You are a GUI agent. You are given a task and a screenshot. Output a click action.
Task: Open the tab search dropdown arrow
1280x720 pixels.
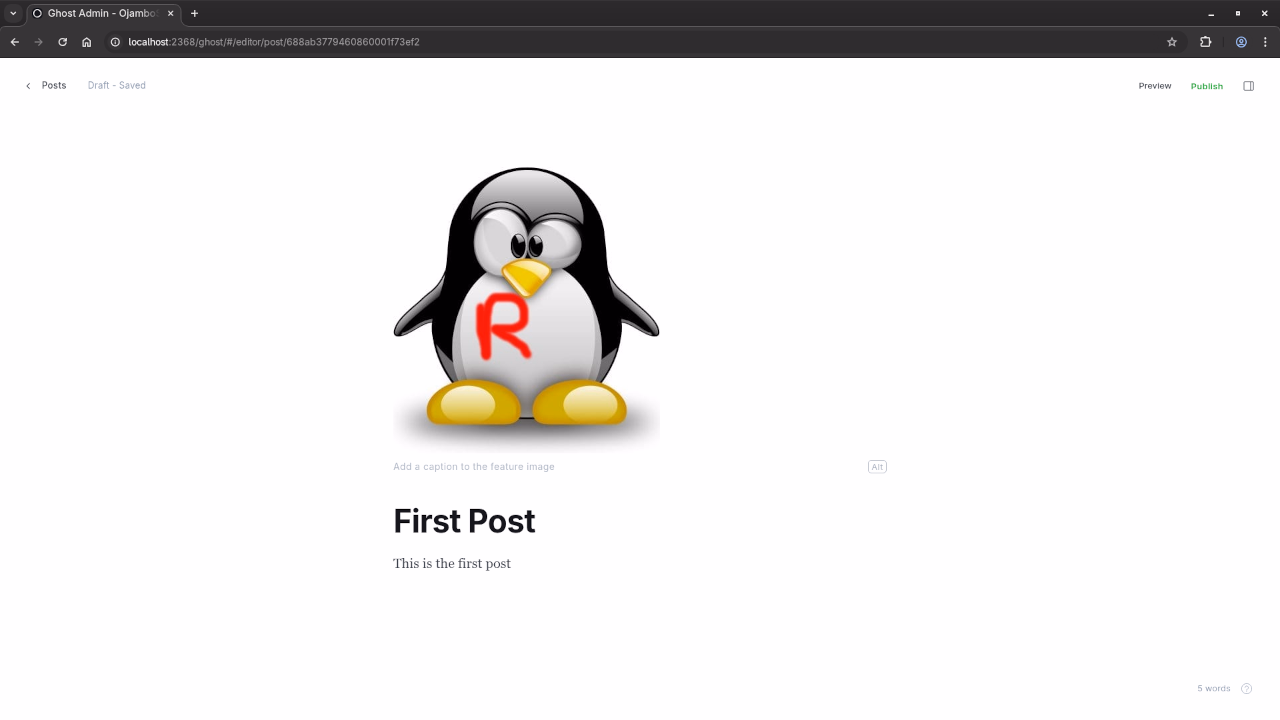tap(13, 13)
